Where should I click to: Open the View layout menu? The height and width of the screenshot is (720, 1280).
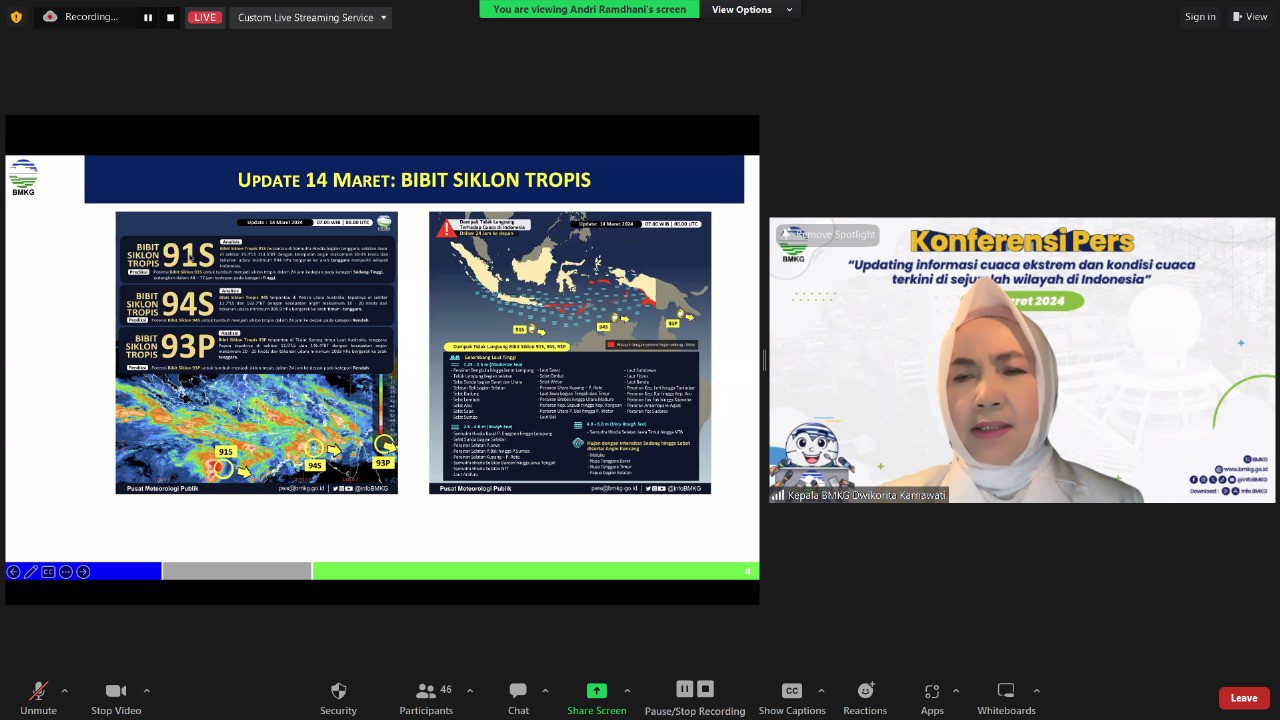pyautogui.click(x=1250, y=17)
